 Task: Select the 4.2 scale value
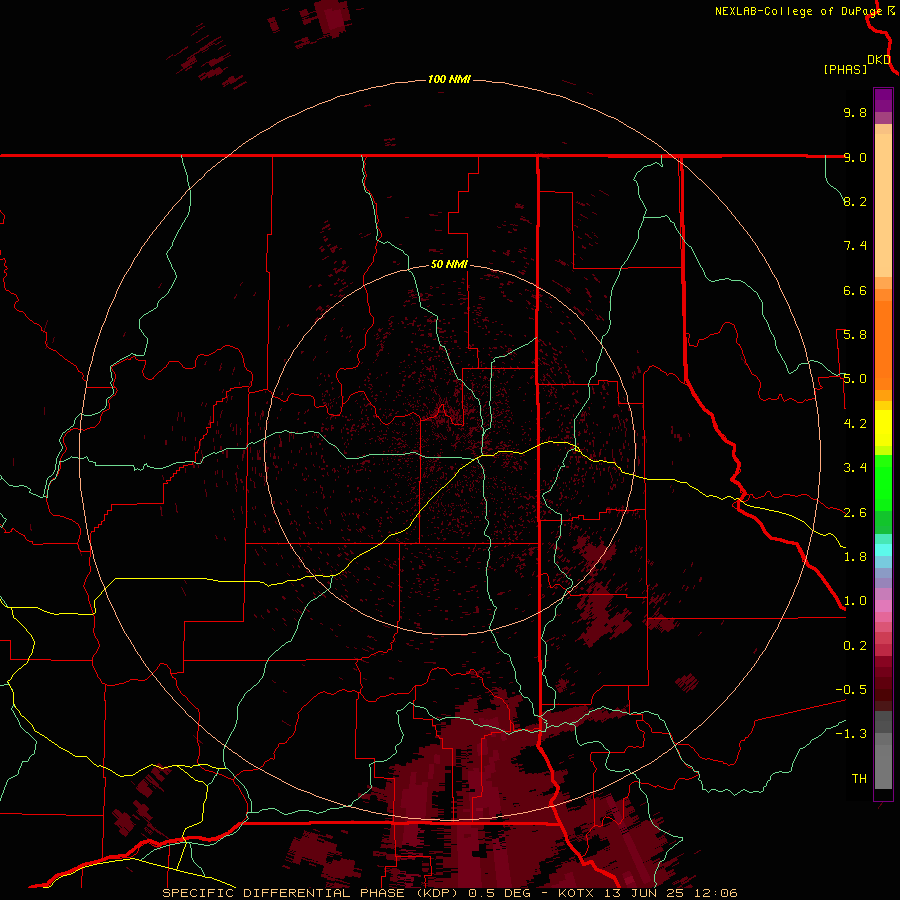(855, 424)
